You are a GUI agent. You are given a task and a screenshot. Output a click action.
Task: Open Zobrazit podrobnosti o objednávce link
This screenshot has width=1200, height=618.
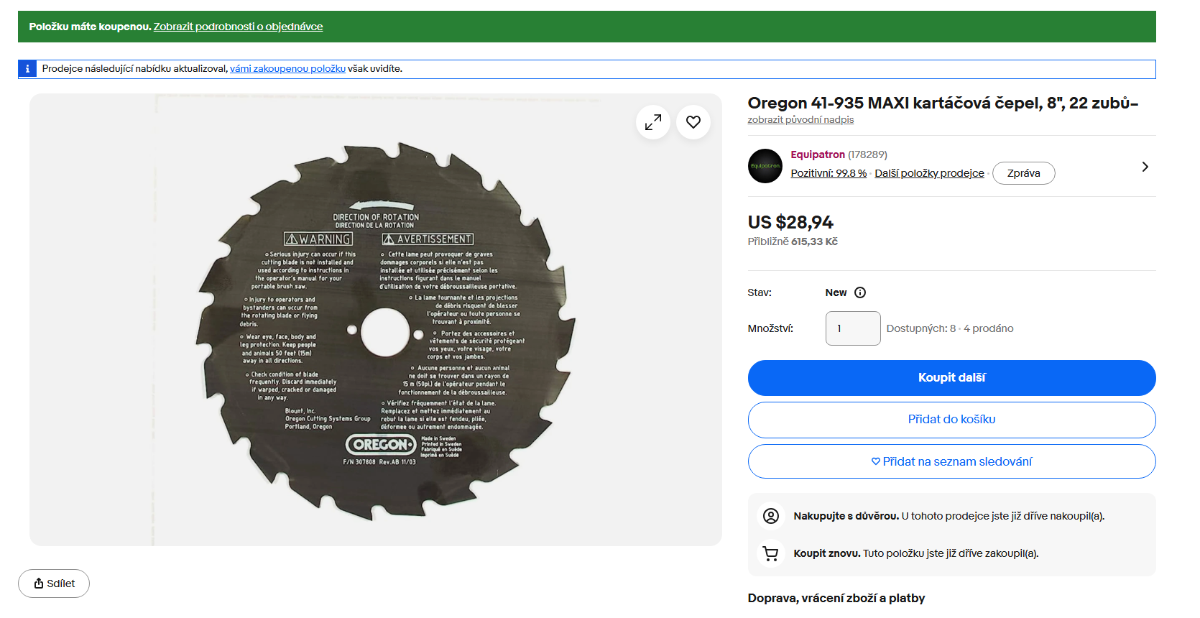coord(238,26)
